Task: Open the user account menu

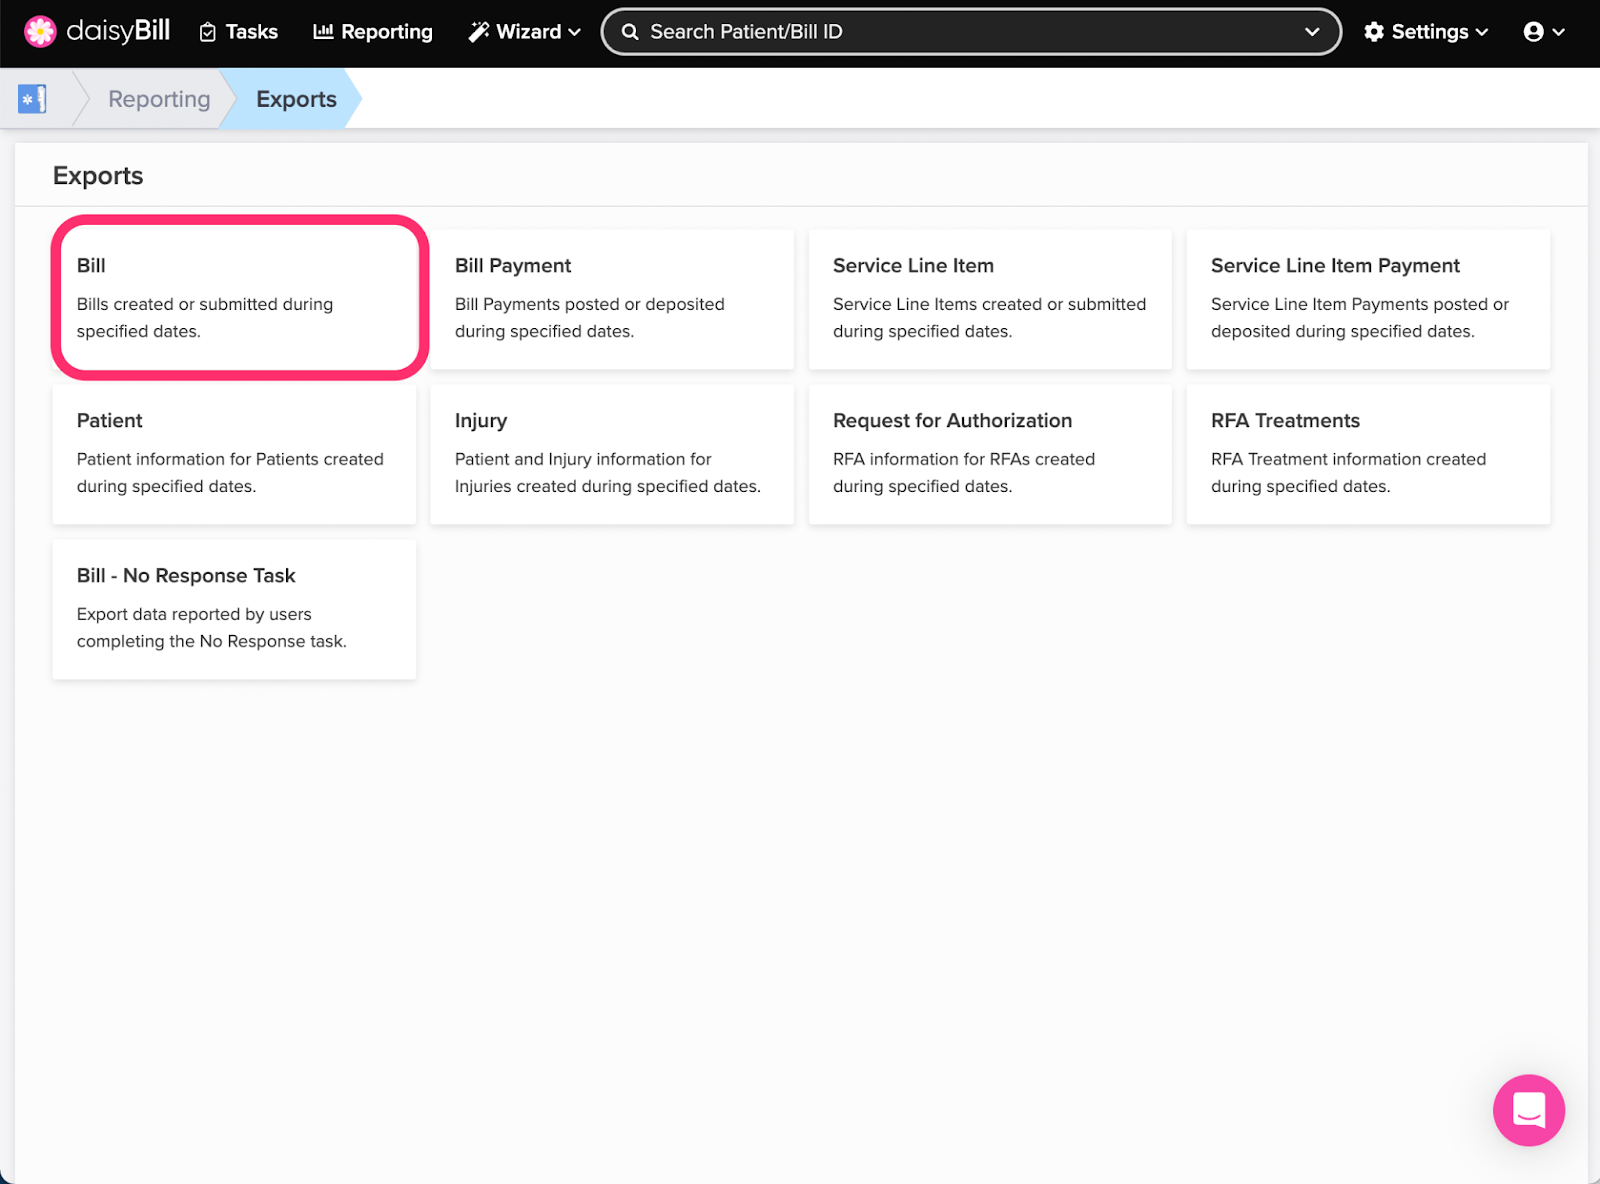Action: (x=1544, y=32)
